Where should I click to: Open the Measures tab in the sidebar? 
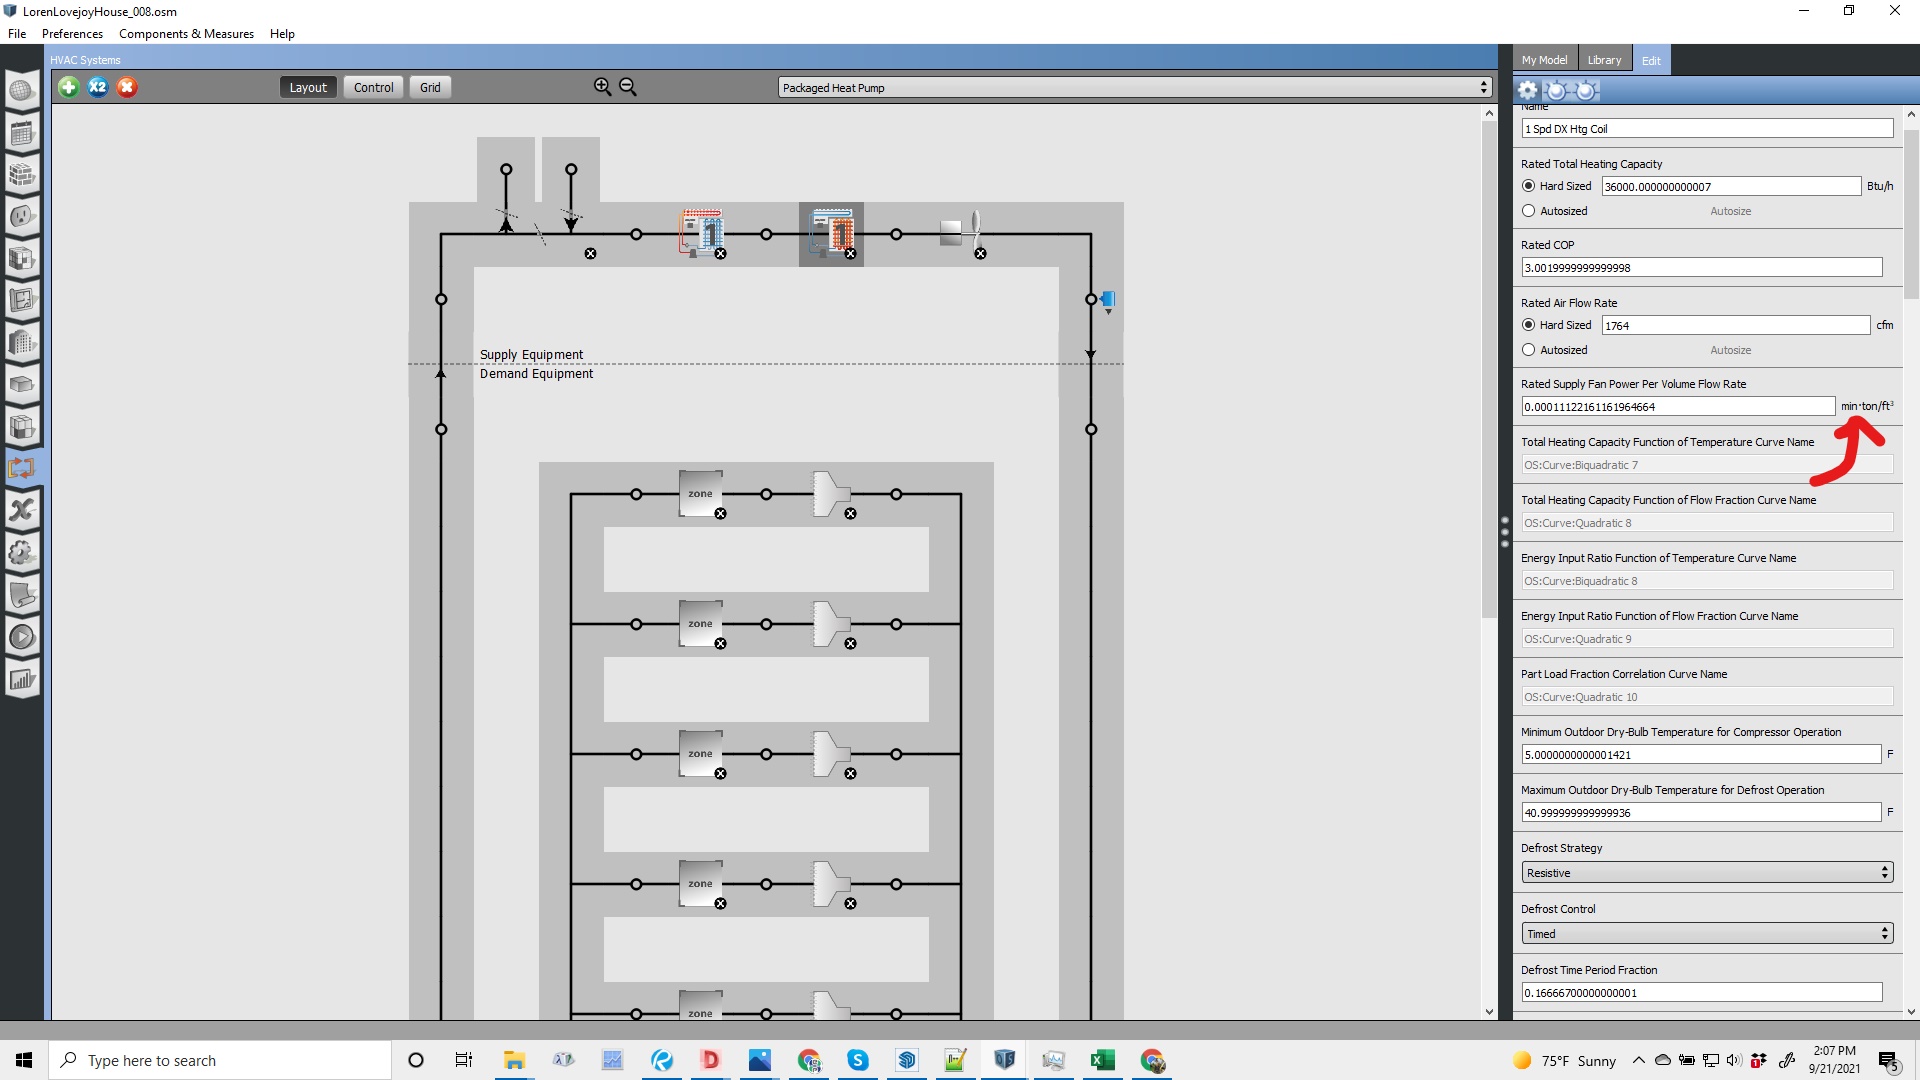point(22,596)
